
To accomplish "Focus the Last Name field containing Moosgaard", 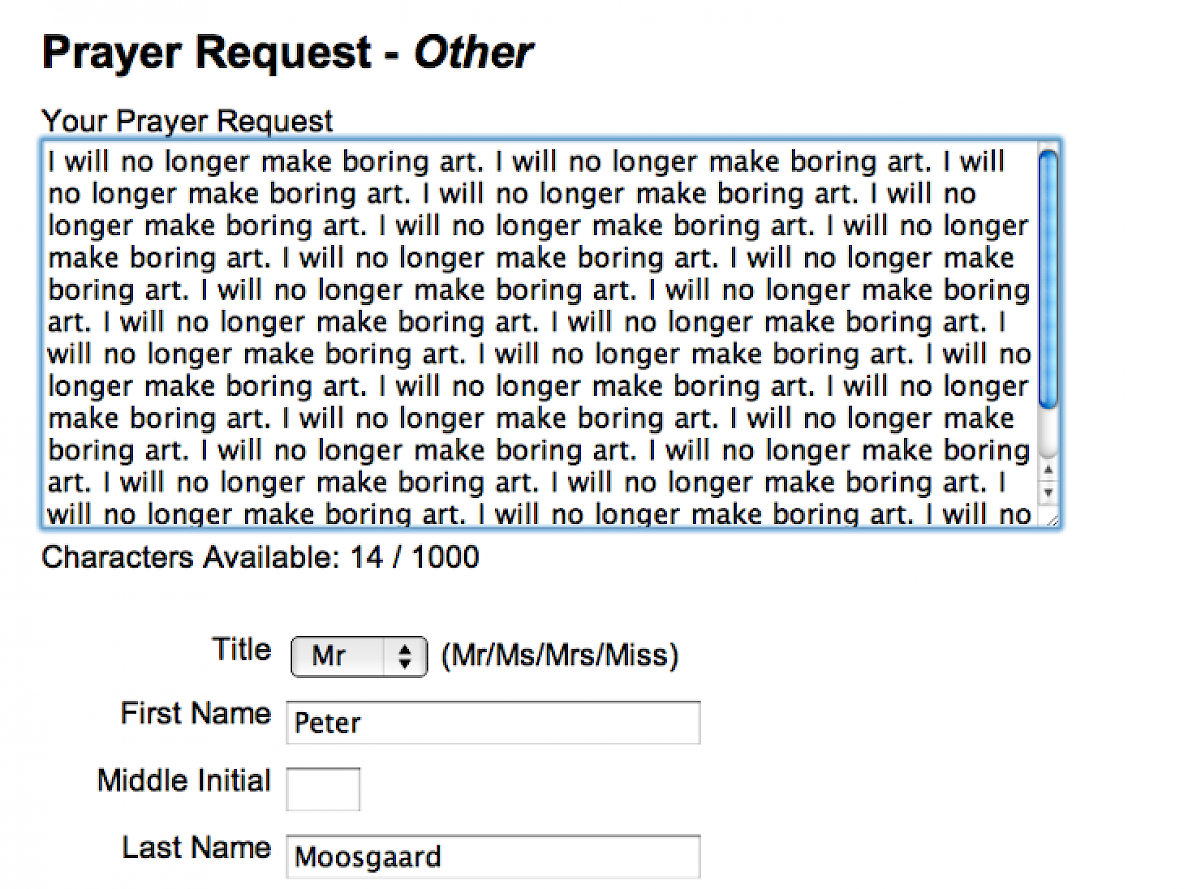I will (x=493, y=857).
